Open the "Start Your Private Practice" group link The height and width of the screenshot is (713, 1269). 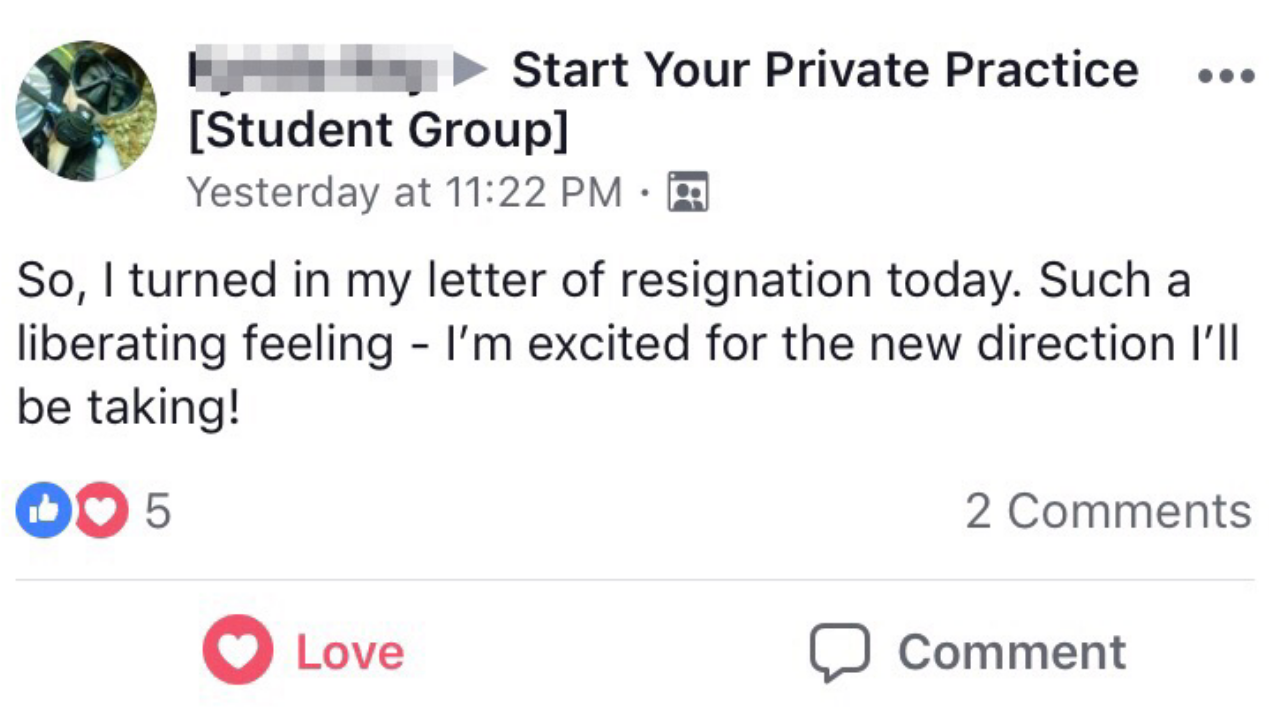[x=824, y=71]
